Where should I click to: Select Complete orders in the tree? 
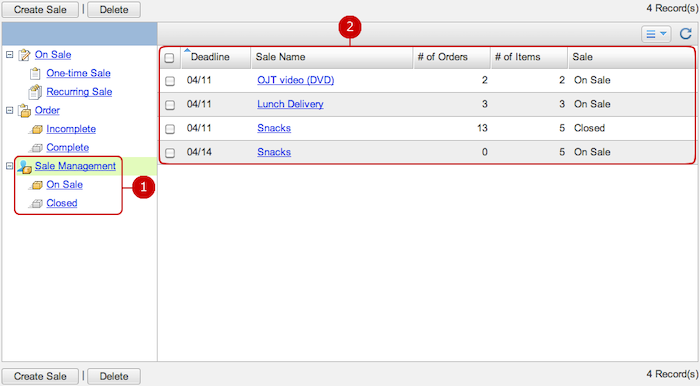(x=67, y=147)
